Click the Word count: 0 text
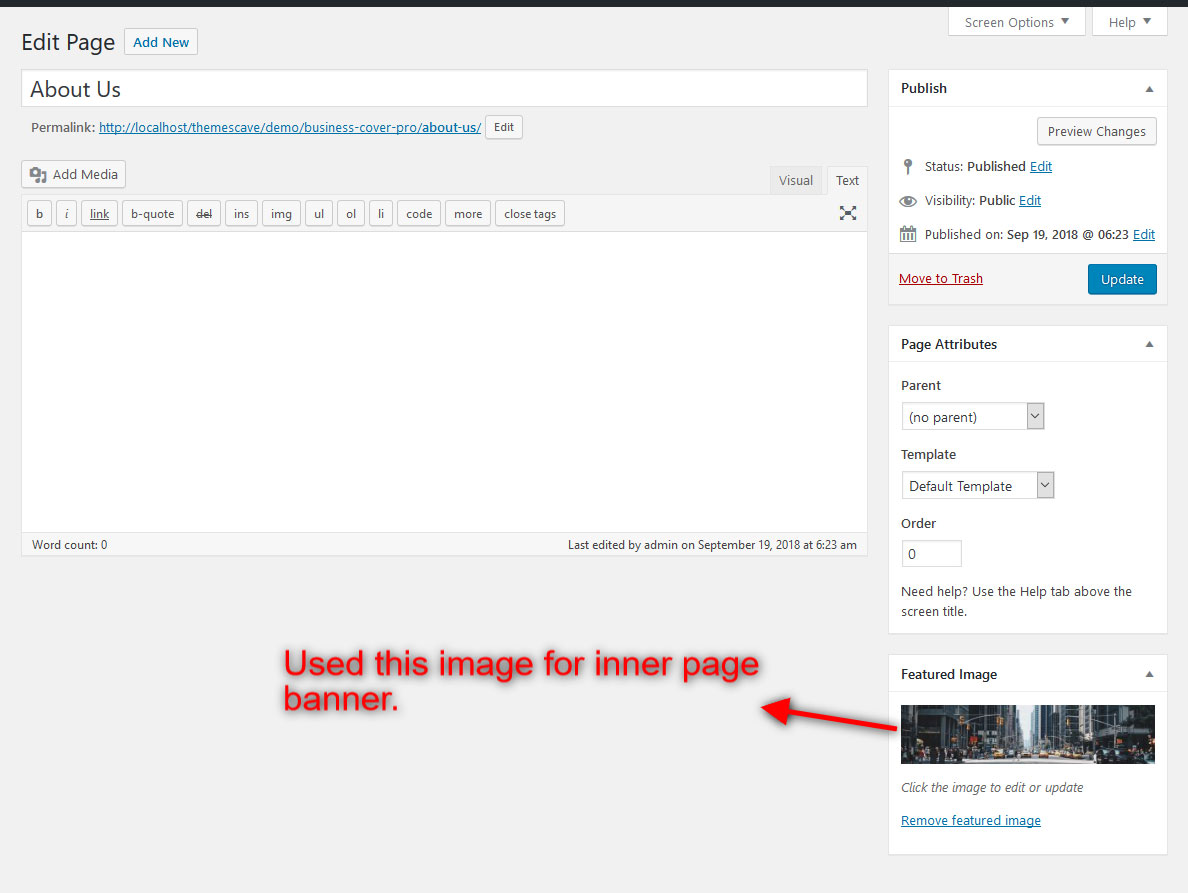The image size is (1188, 893). (70, 545)
